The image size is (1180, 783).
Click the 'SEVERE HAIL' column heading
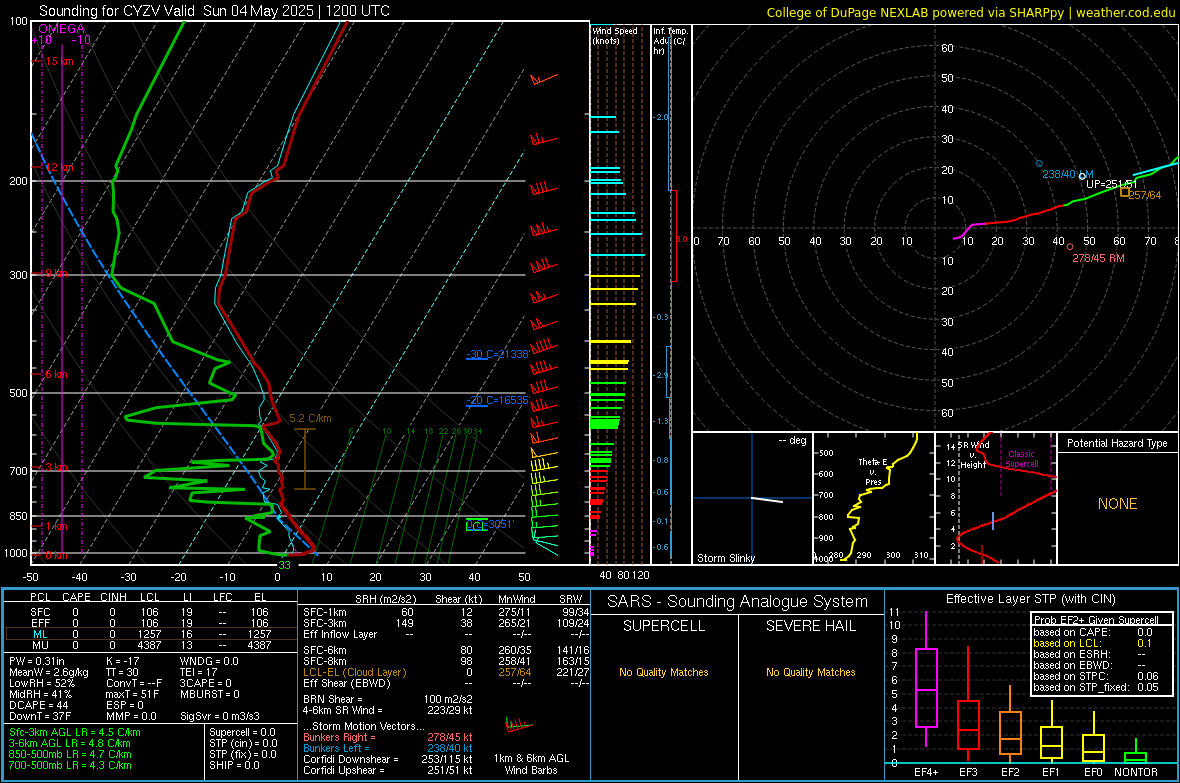[810, 626]
